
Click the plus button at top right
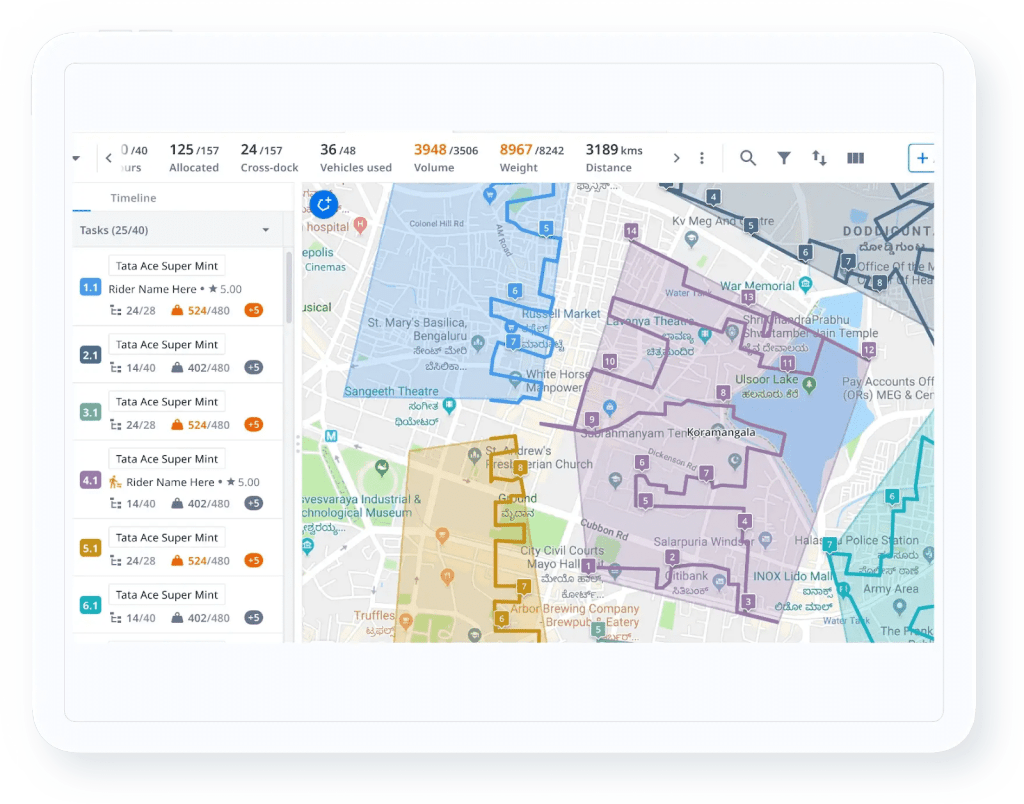point(921,157)
